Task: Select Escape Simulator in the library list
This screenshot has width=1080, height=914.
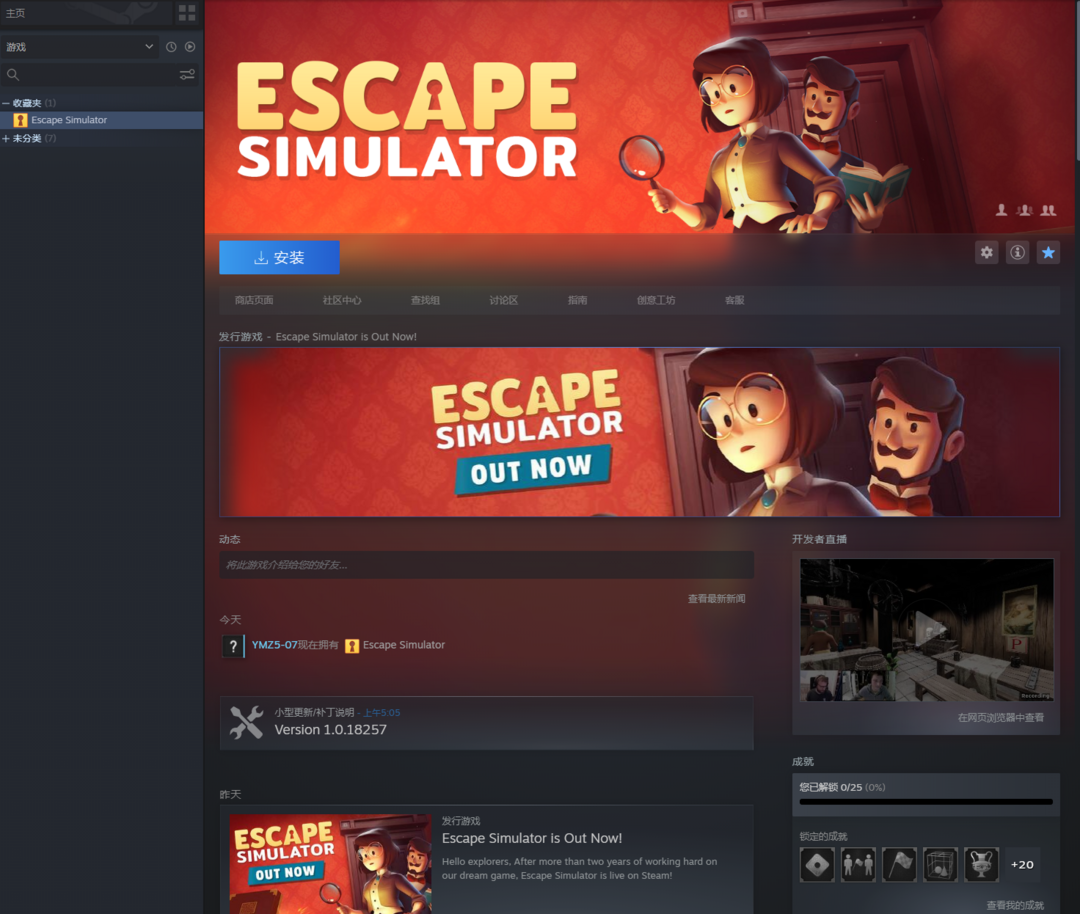Action: pyautogui.click(x=101, y=120)
